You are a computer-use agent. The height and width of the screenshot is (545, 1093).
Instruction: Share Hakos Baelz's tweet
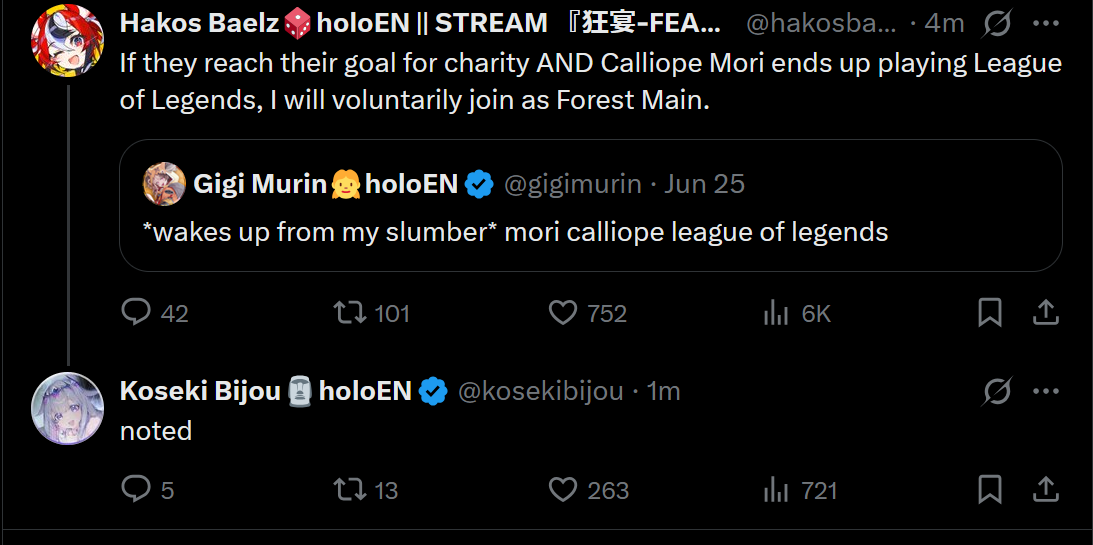point(1045,313)
